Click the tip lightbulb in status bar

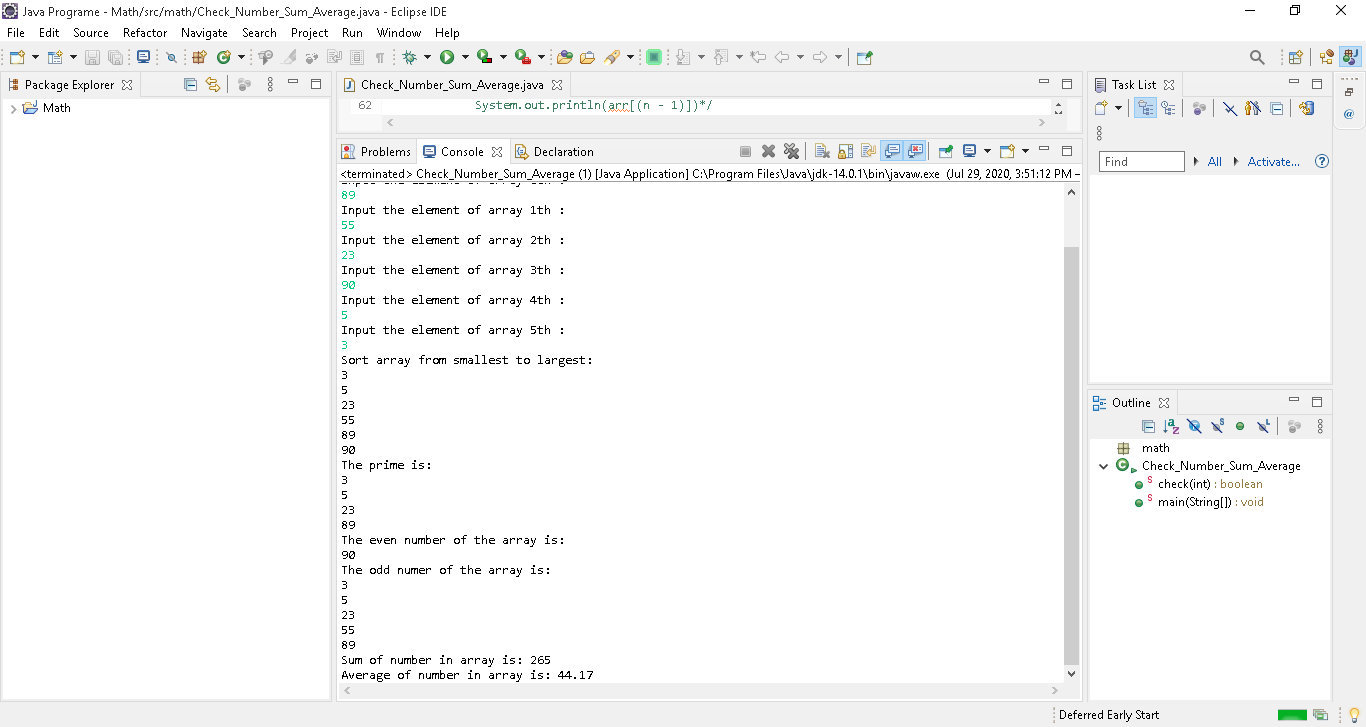pos(1354,714)
